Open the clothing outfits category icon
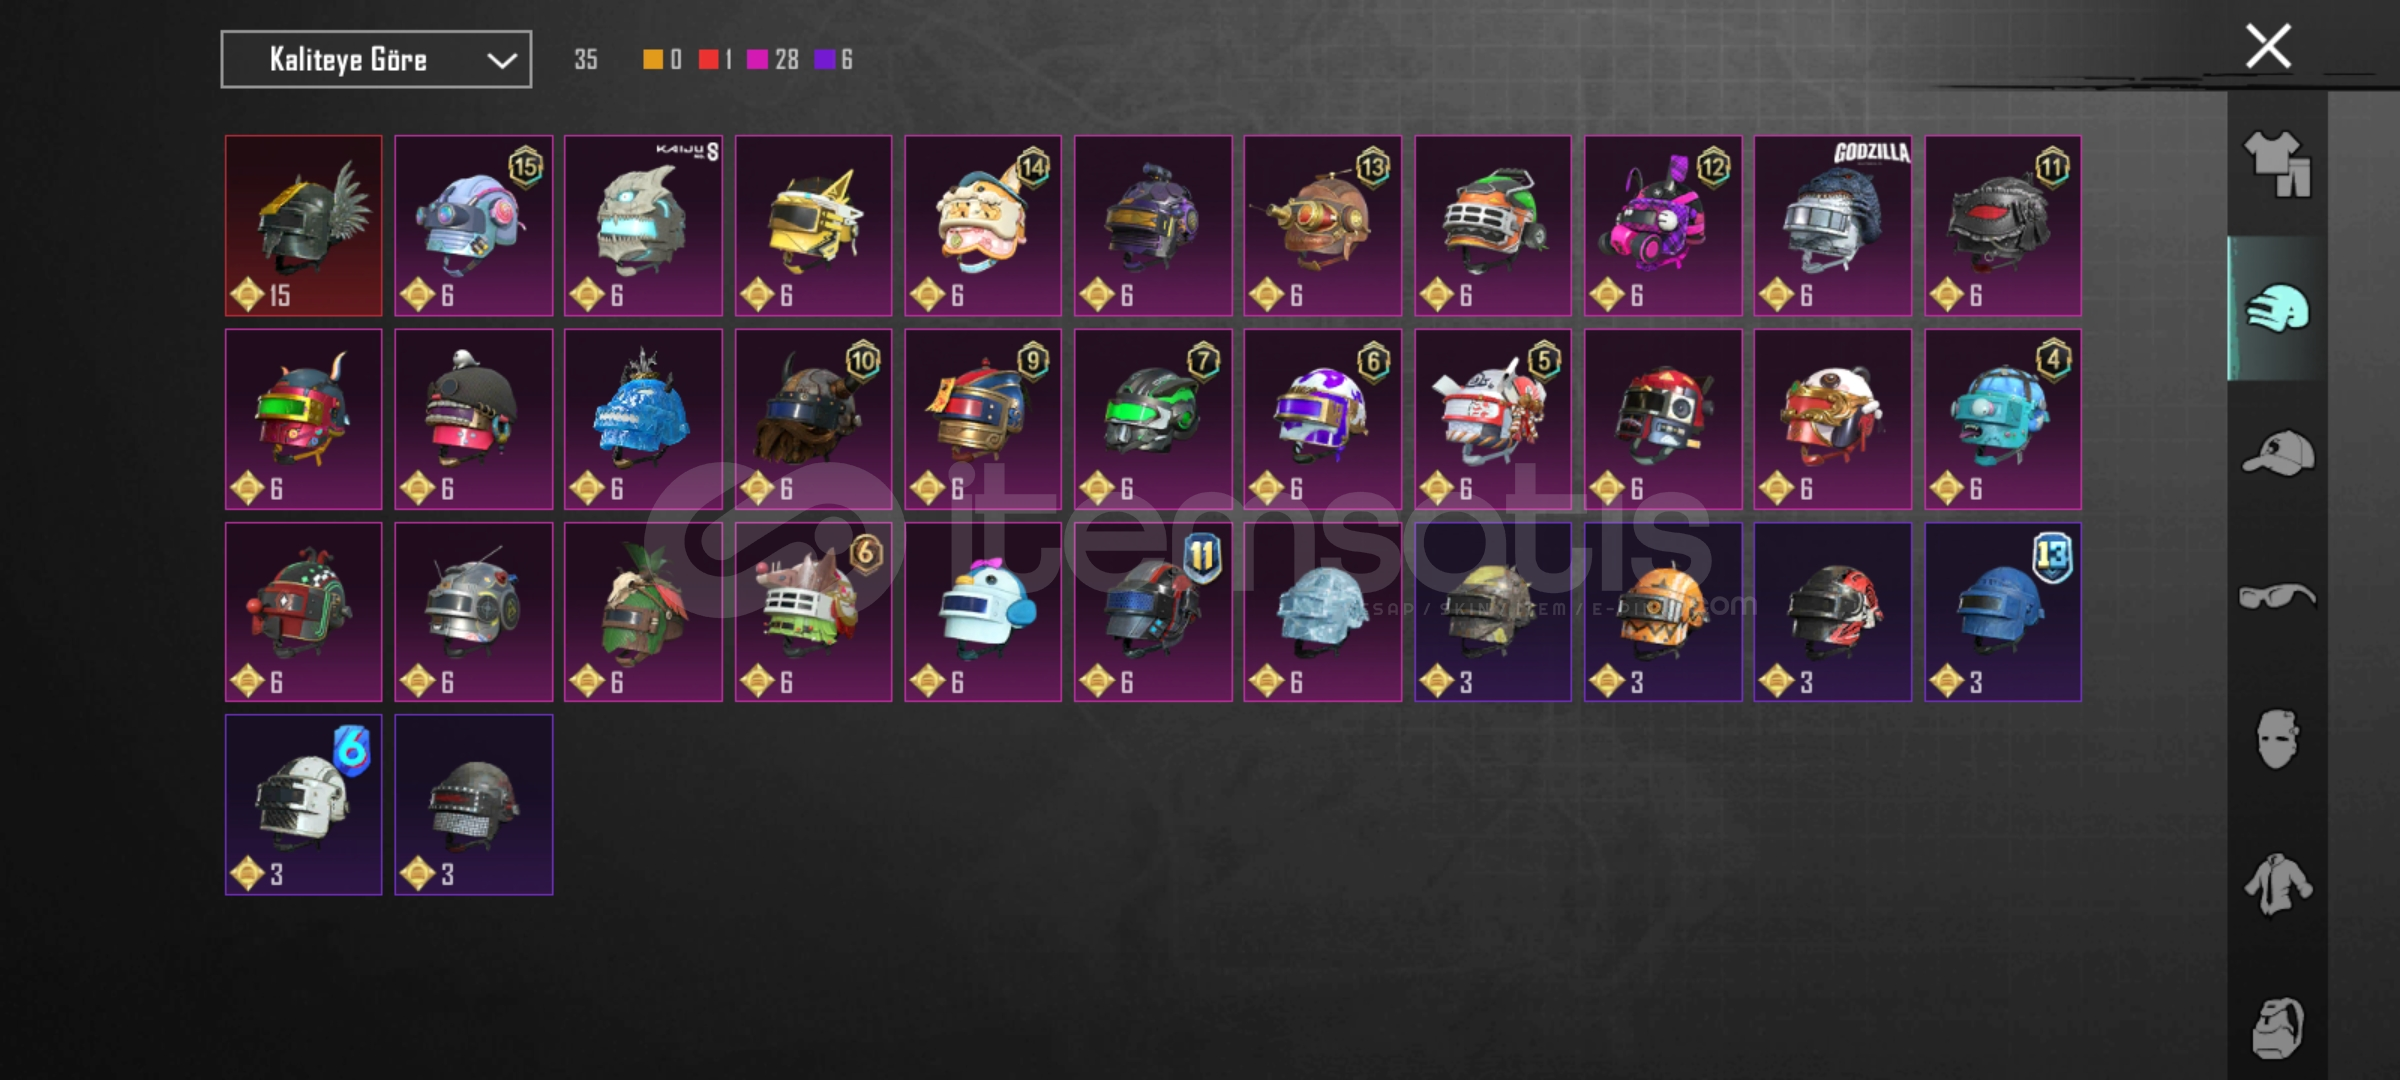 pyautogui.click(x=2277, y=165)
